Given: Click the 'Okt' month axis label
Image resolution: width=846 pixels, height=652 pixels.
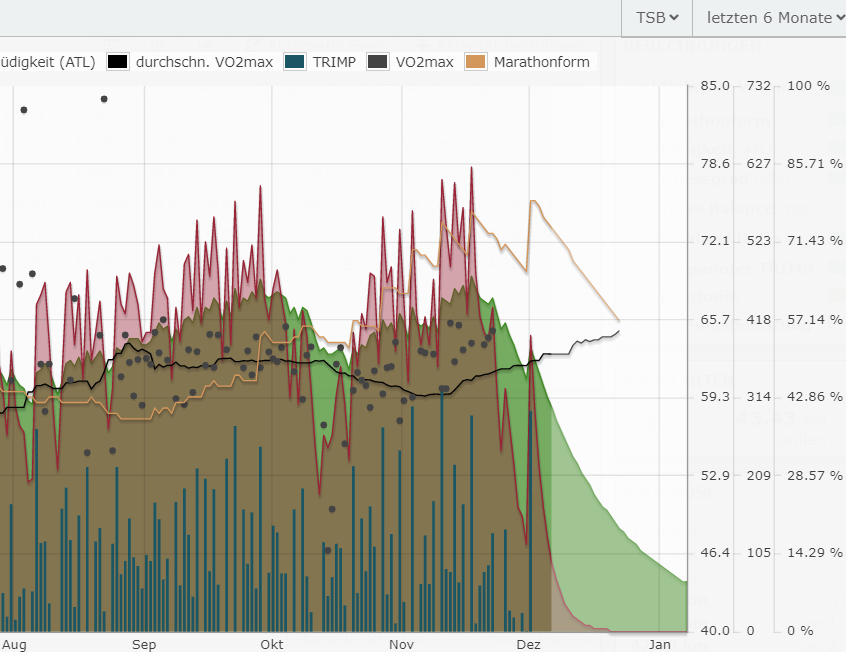Looking at the screenshot, I should (271, 645).
